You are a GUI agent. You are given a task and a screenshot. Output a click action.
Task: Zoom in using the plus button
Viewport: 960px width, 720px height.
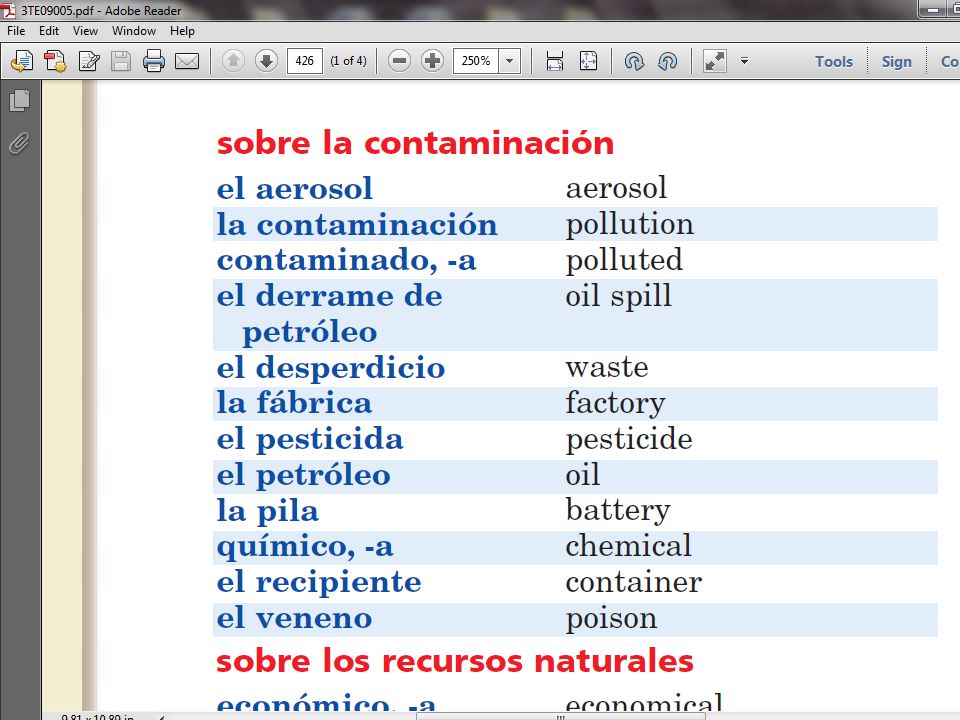433,61
